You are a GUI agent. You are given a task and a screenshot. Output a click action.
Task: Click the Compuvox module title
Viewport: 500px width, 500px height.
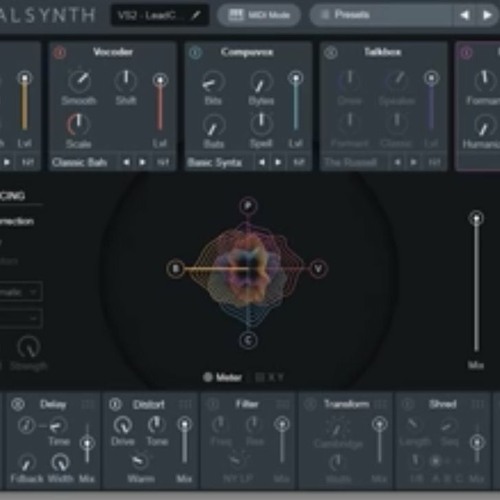click(x=247, y=52)
